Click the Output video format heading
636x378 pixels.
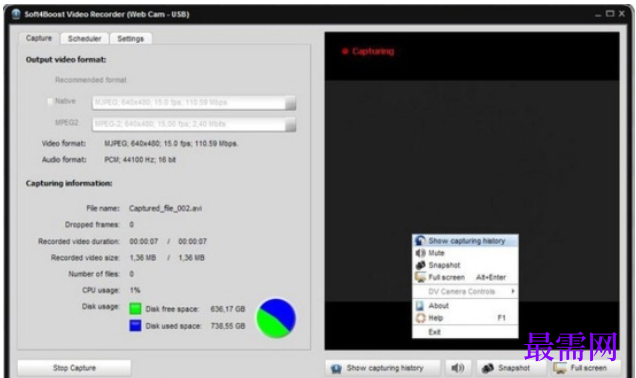tap(66, 60)
